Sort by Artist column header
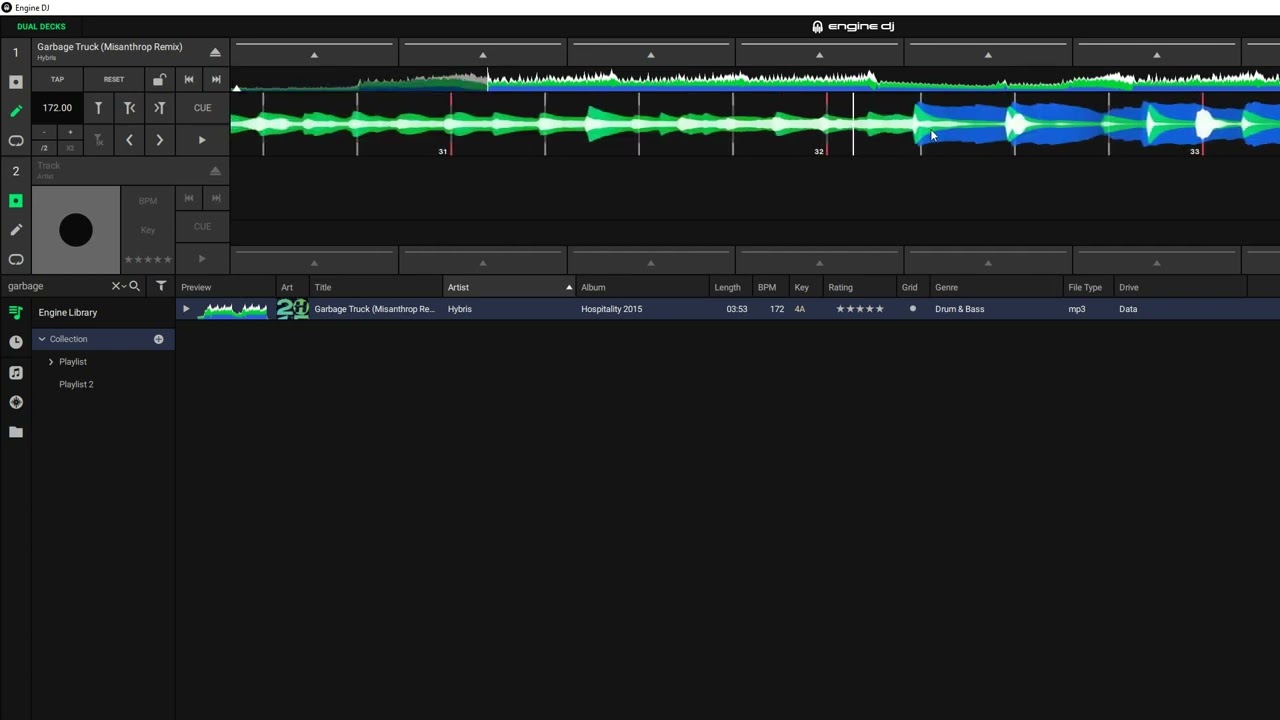The width and height of the screenshot is (1280, 720). [x=510, y=287]
